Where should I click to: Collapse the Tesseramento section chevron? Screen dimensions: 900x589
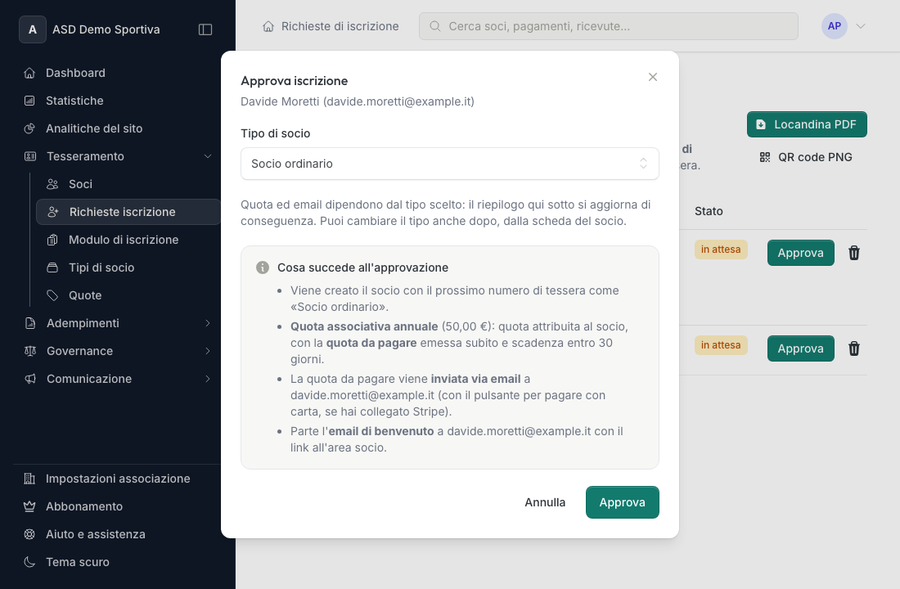(208, 156)
